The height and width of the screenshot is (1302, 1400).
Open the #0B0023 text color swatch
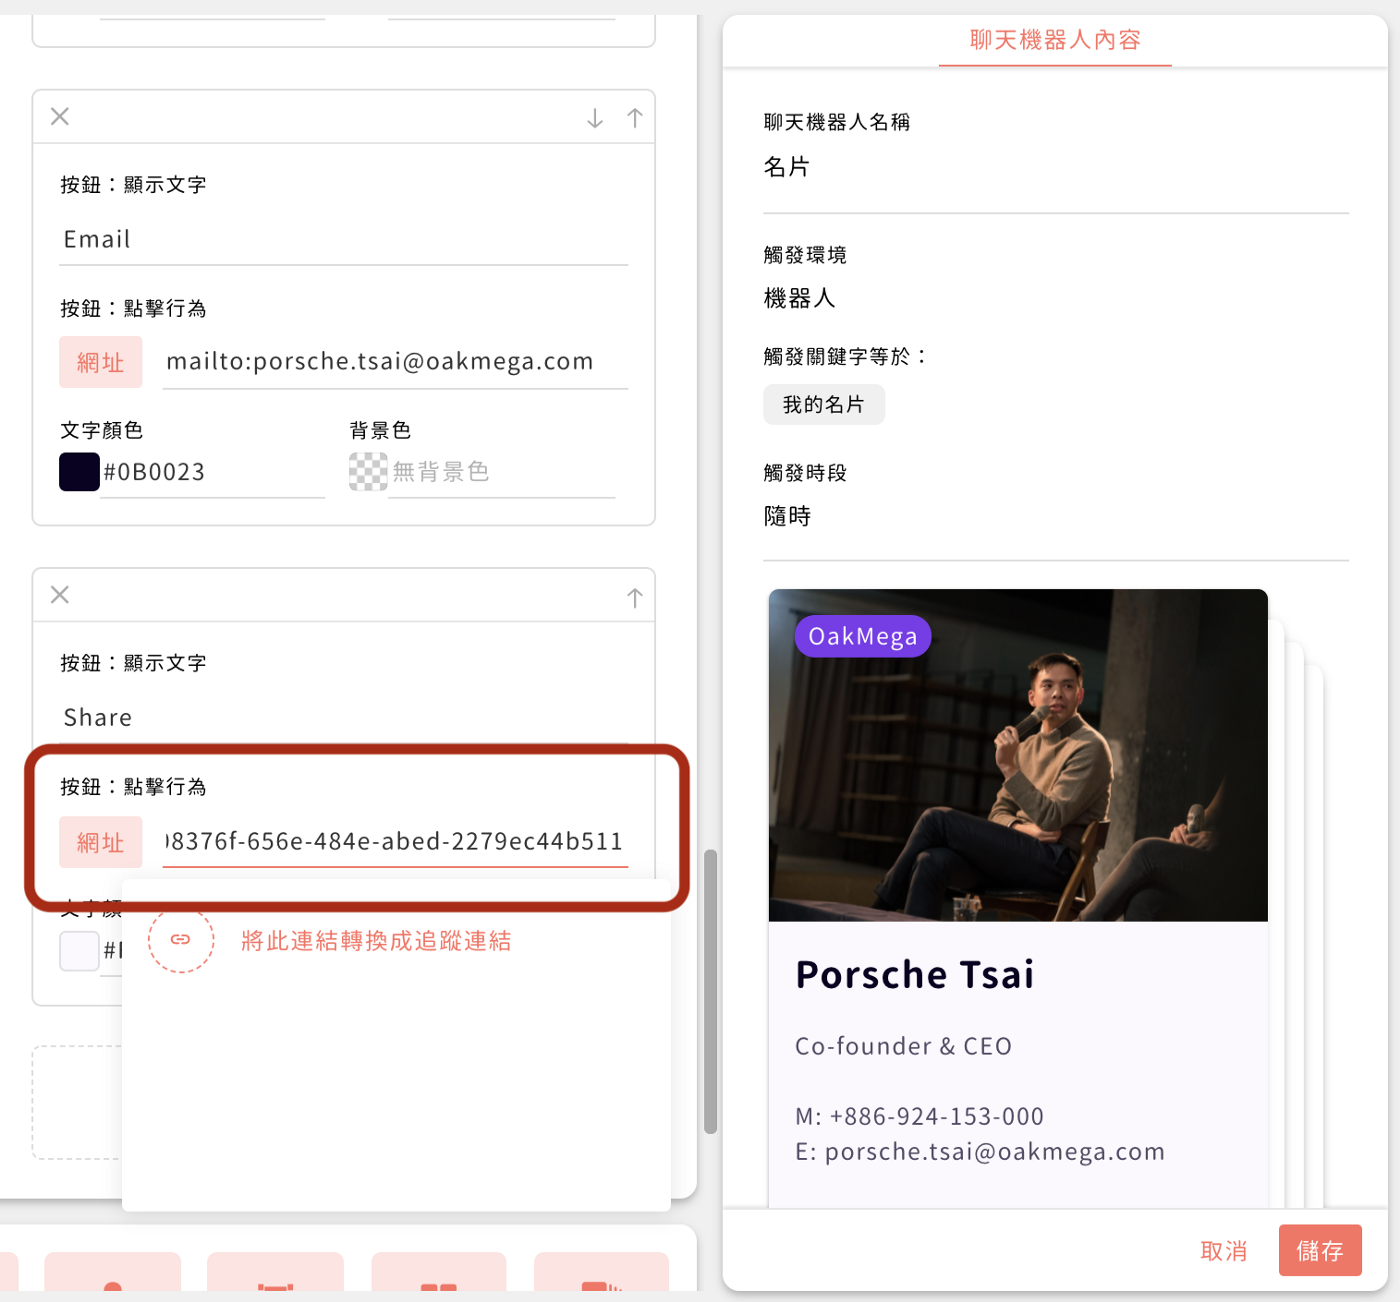coord(79,472)
